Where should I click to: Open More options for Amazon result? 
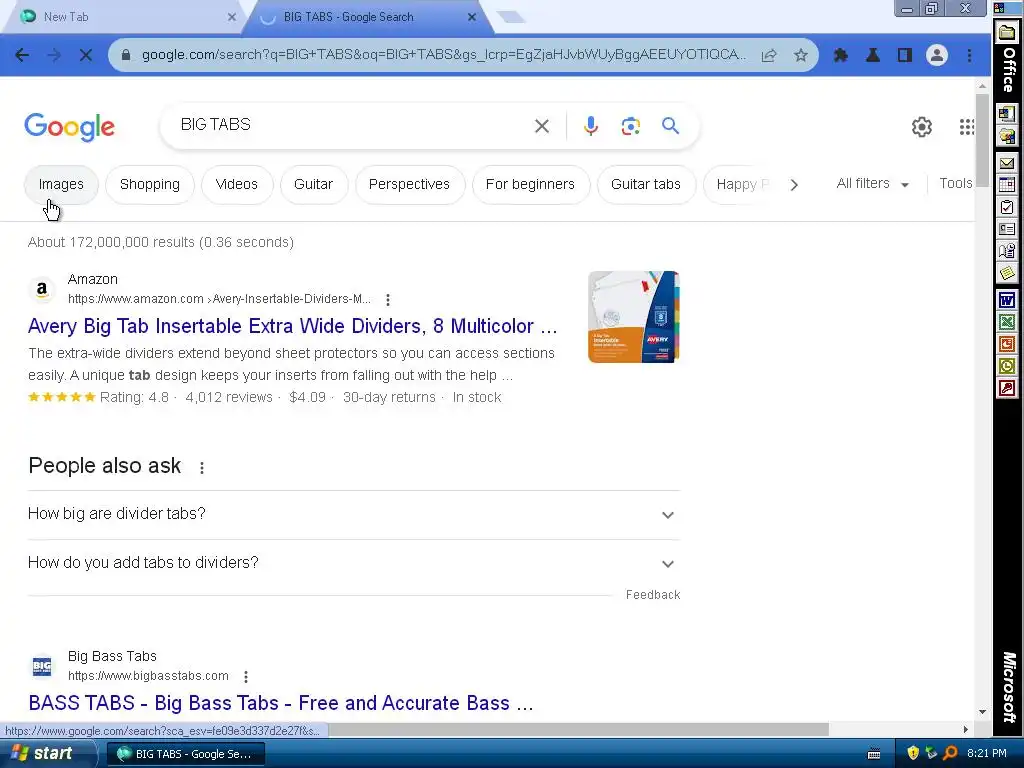tap(388, 300)
